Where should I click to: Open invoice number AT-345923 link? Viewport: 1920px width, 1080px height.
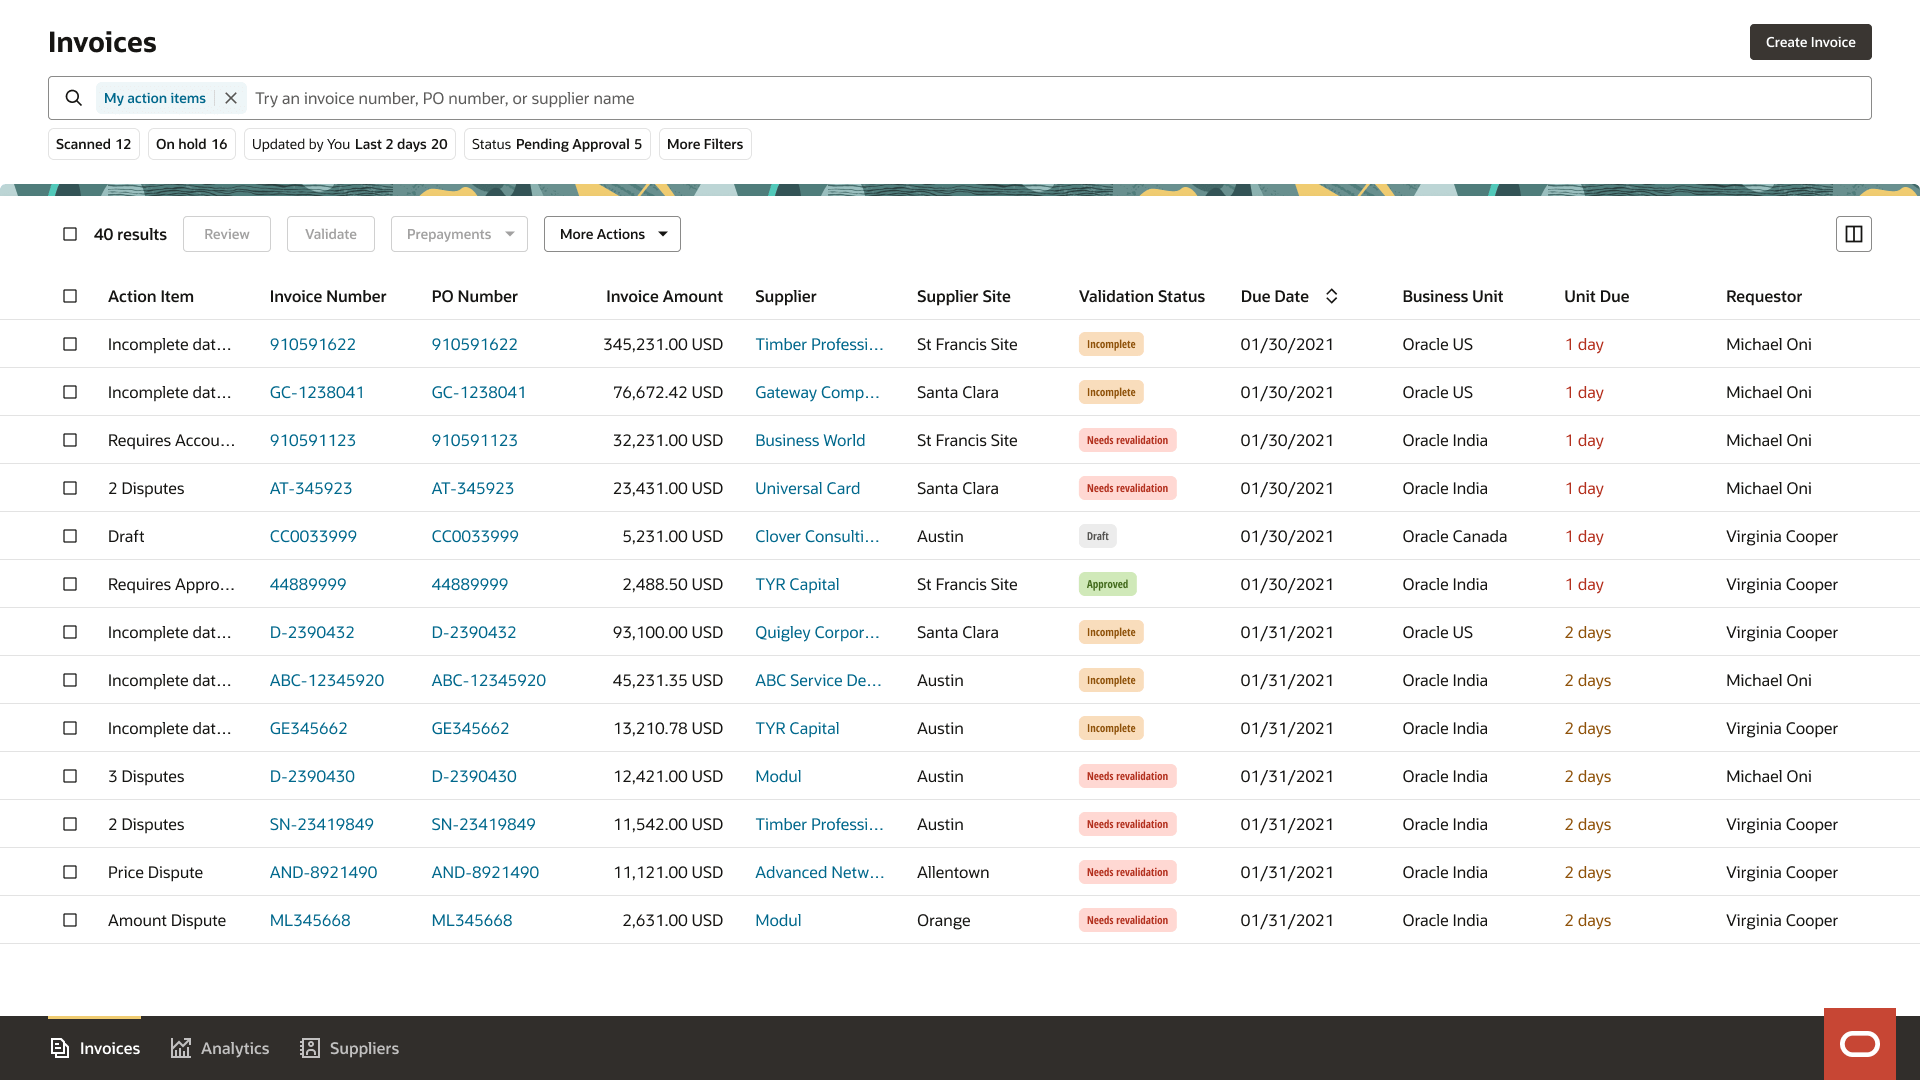[x=311, y=488]
